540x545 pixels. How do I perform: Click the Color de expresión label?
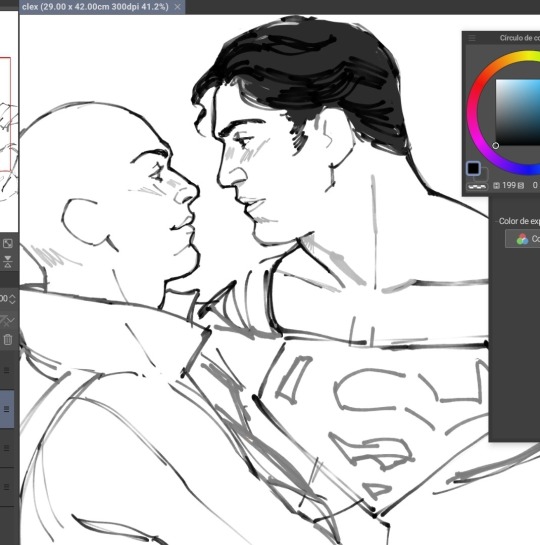[x=518, y=221]
